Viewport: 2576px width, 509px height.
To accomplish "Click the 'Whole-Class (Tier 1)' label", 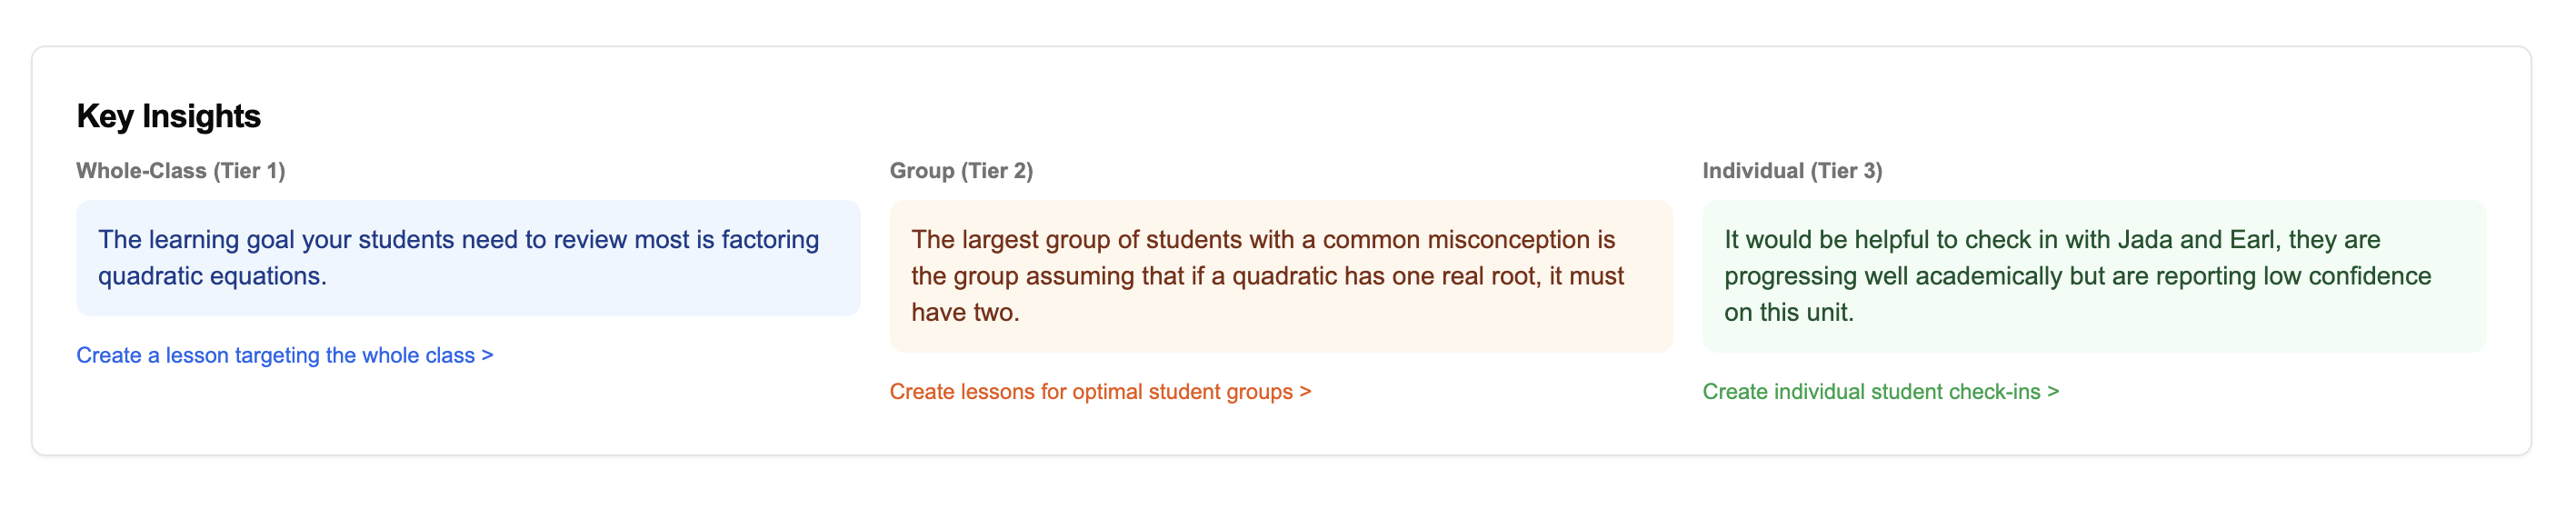I will click(x=181, y=171).
